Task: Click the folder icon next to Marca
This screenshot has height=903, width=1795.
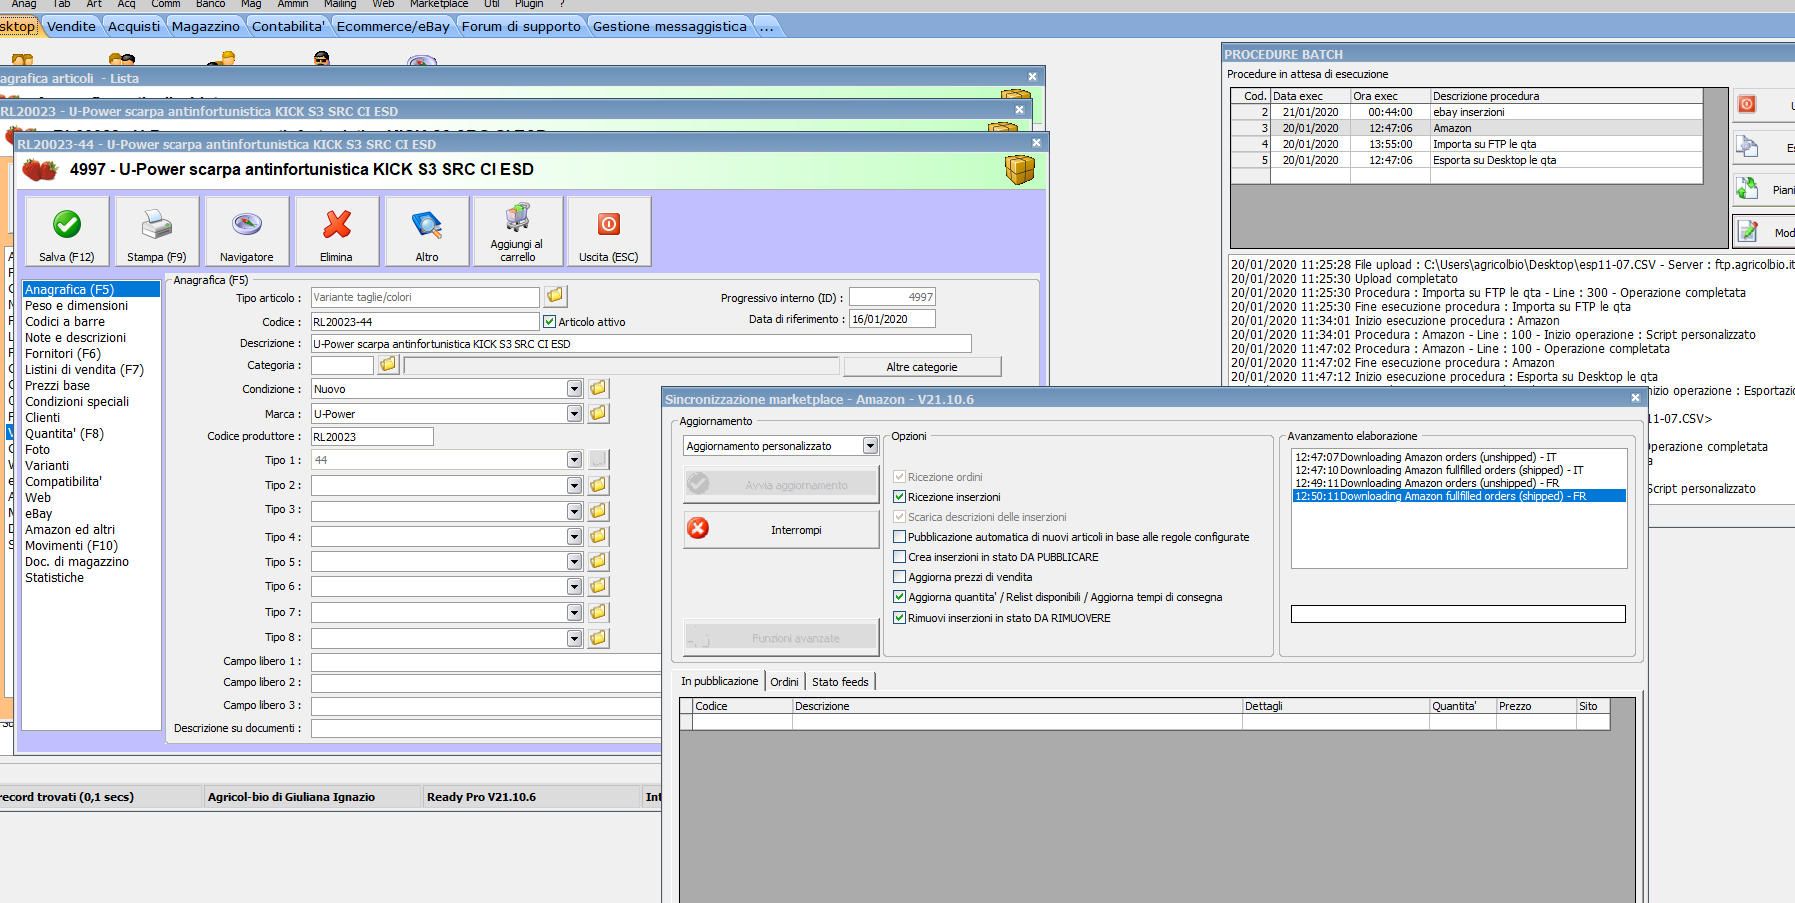Action: [x=598, y=413]
